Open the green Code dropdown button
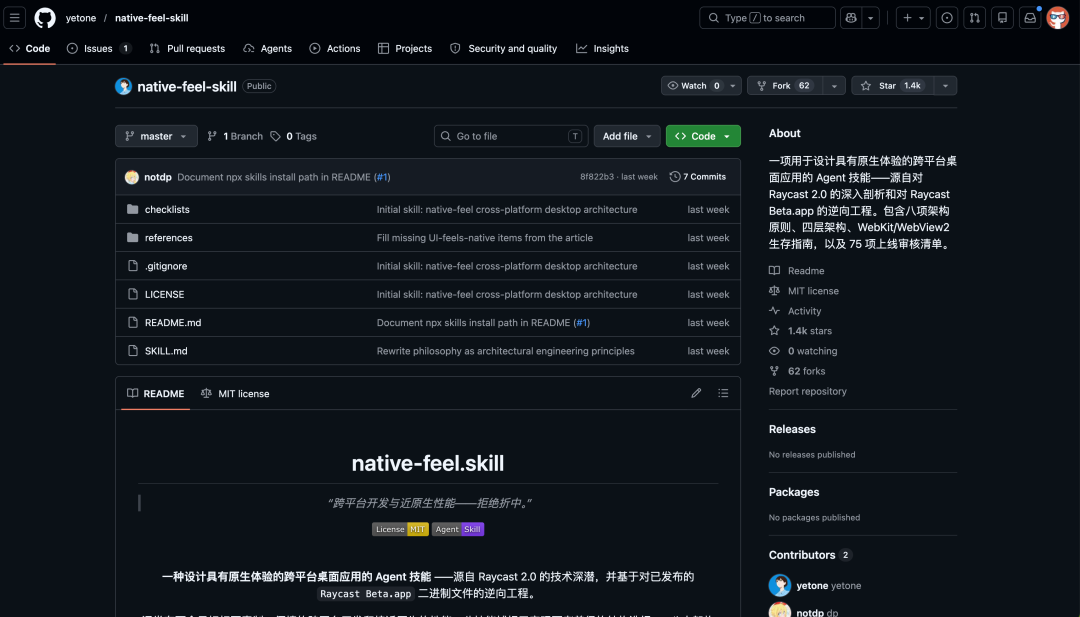1080x617 pixels. pos(703,136)
